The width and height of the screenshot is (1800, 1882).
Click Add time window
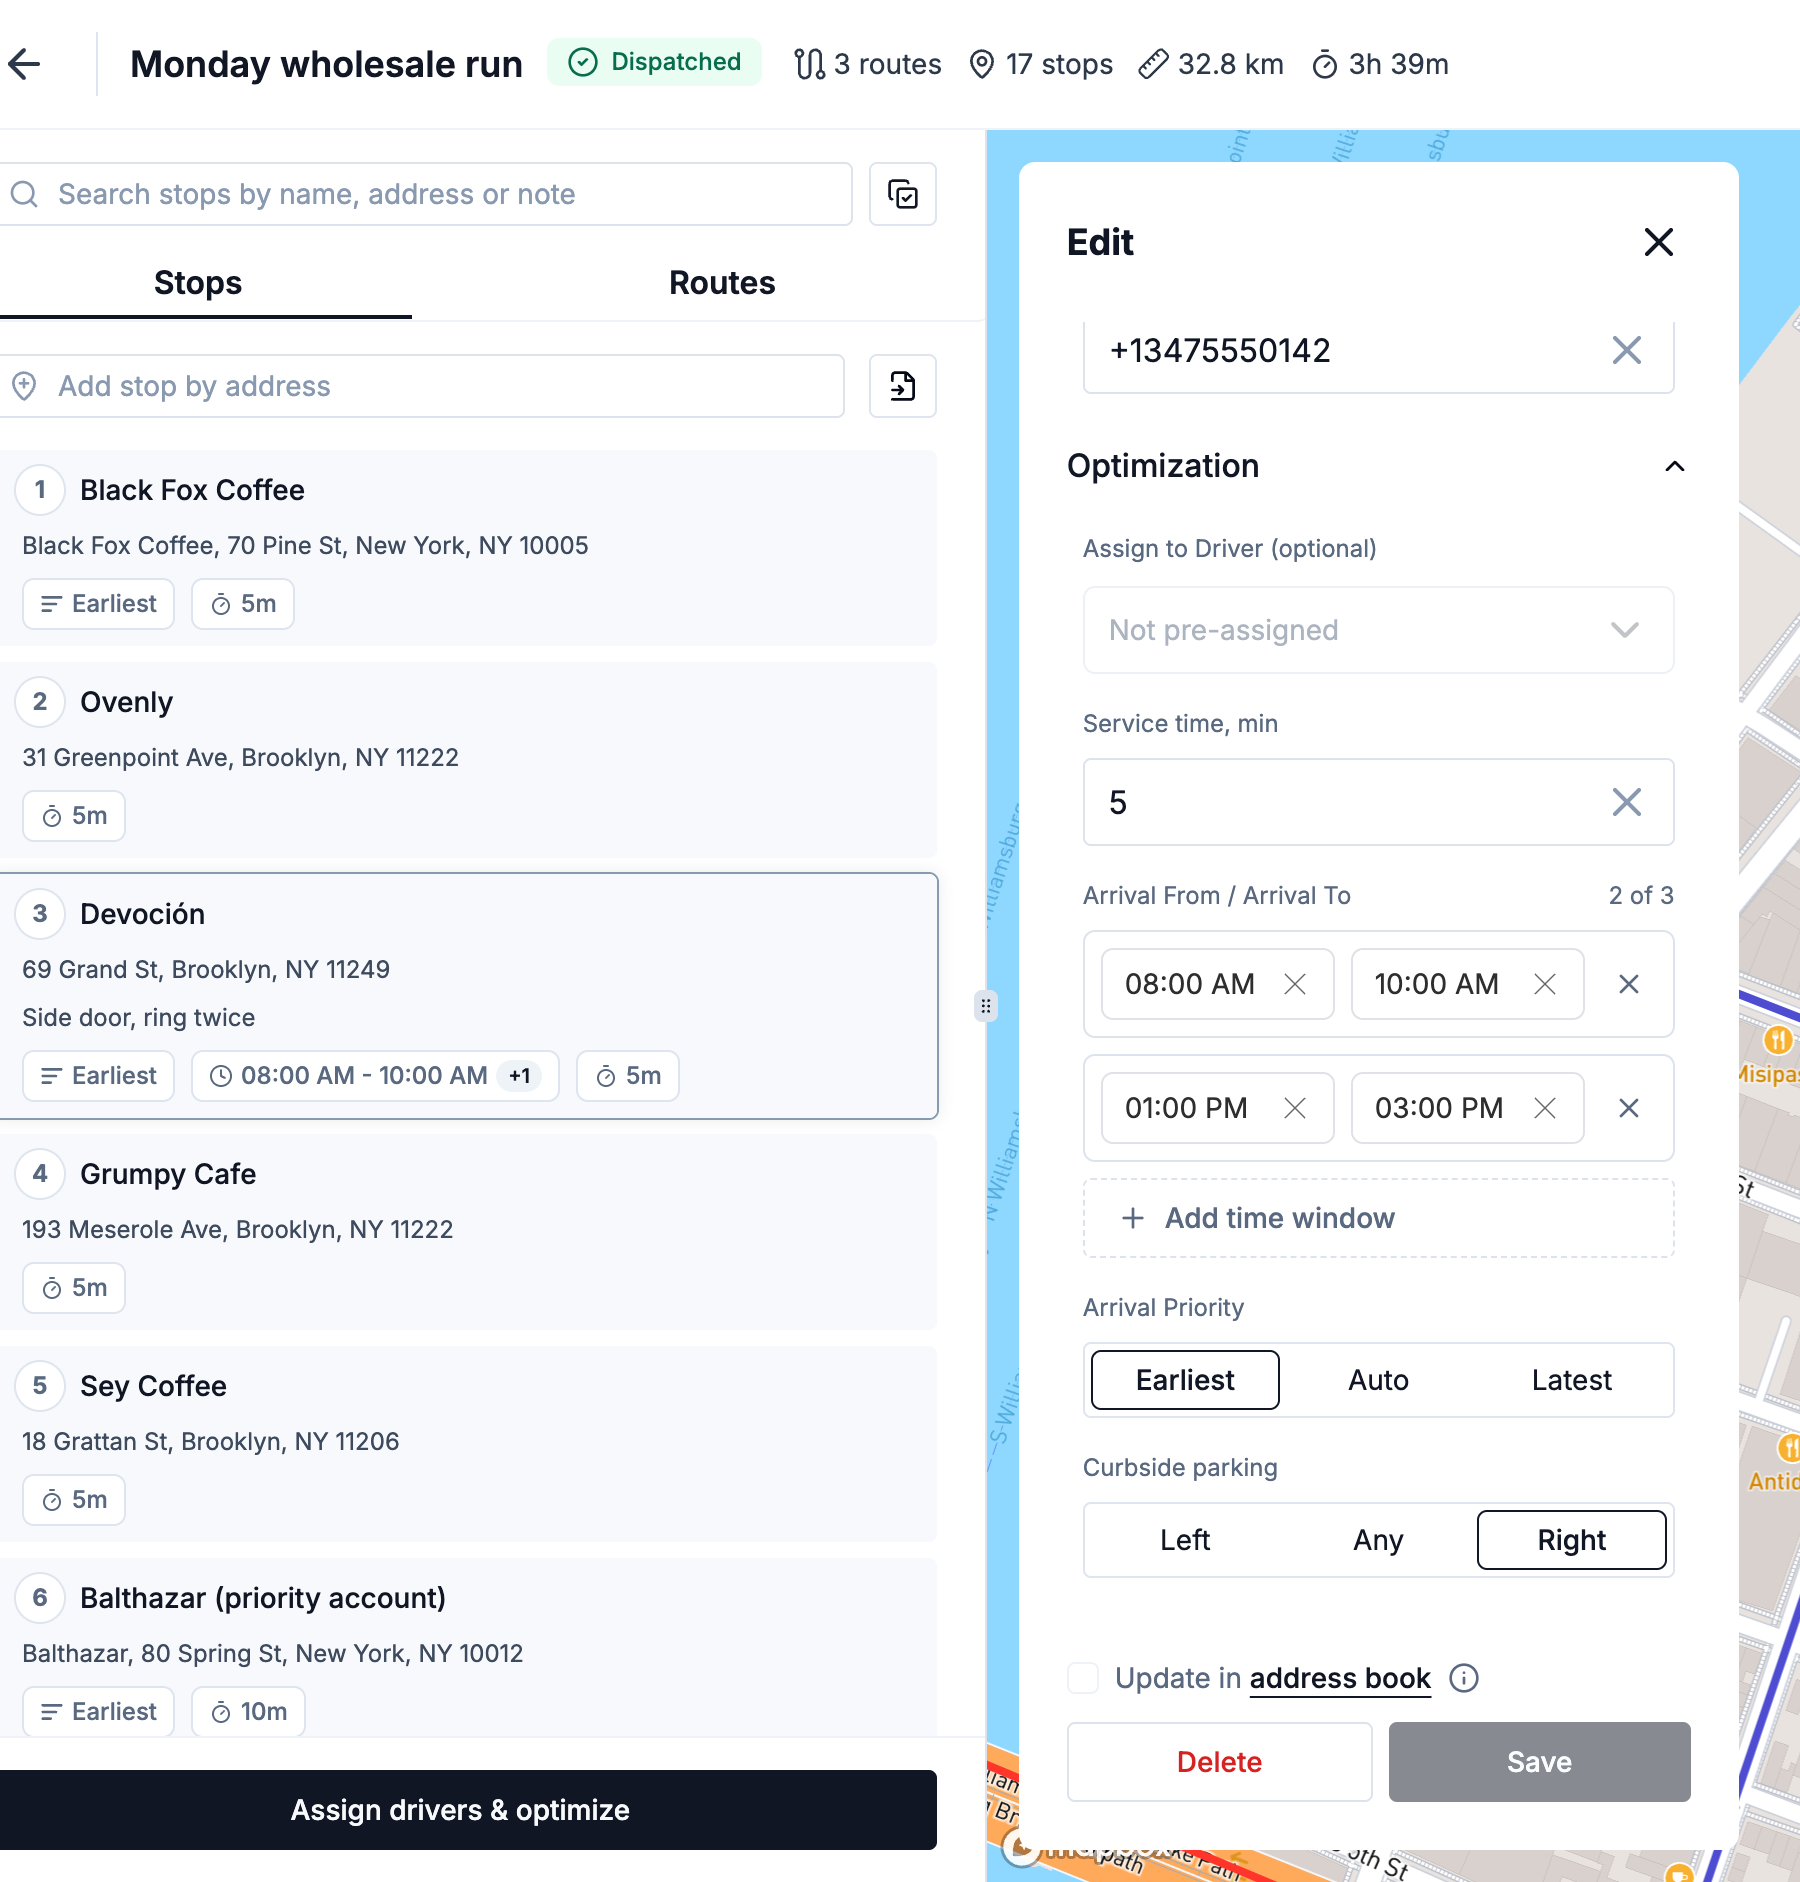coord(1378,1218)
